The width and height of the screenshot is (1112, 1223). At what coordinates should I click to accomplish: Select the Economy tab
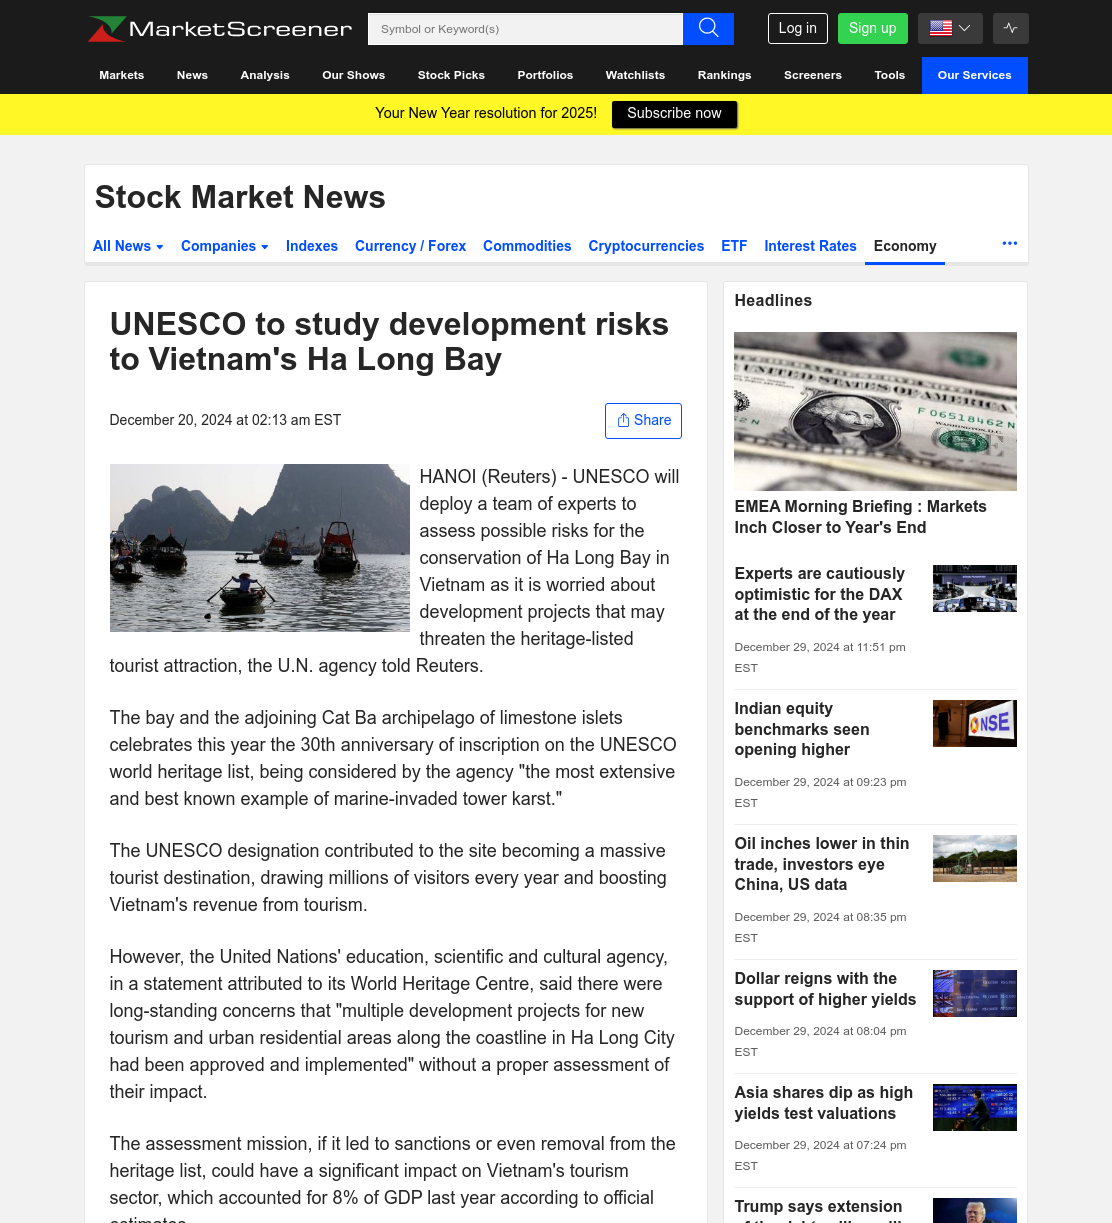click(x=905, y=246)
